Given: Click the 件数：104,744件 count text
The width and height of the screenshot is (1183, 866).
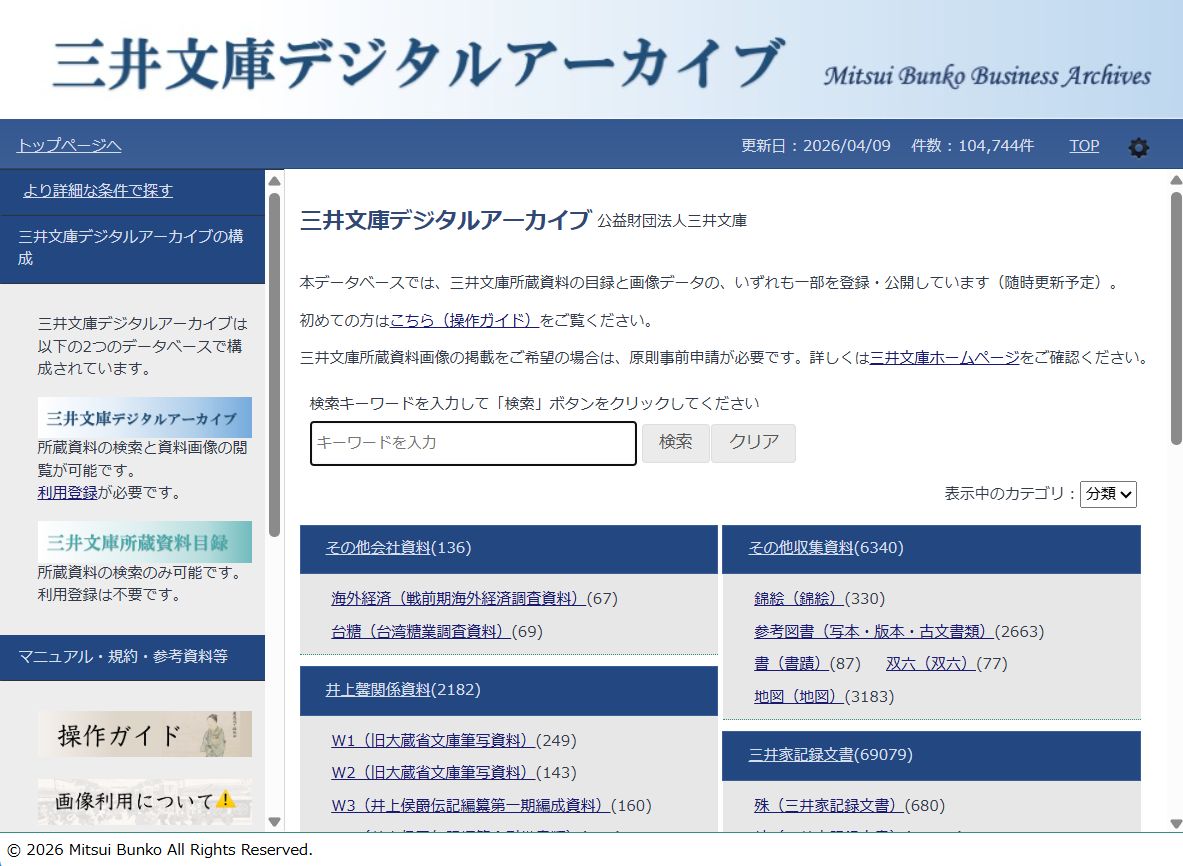Looking at the screenshot, I should [973, 146].
